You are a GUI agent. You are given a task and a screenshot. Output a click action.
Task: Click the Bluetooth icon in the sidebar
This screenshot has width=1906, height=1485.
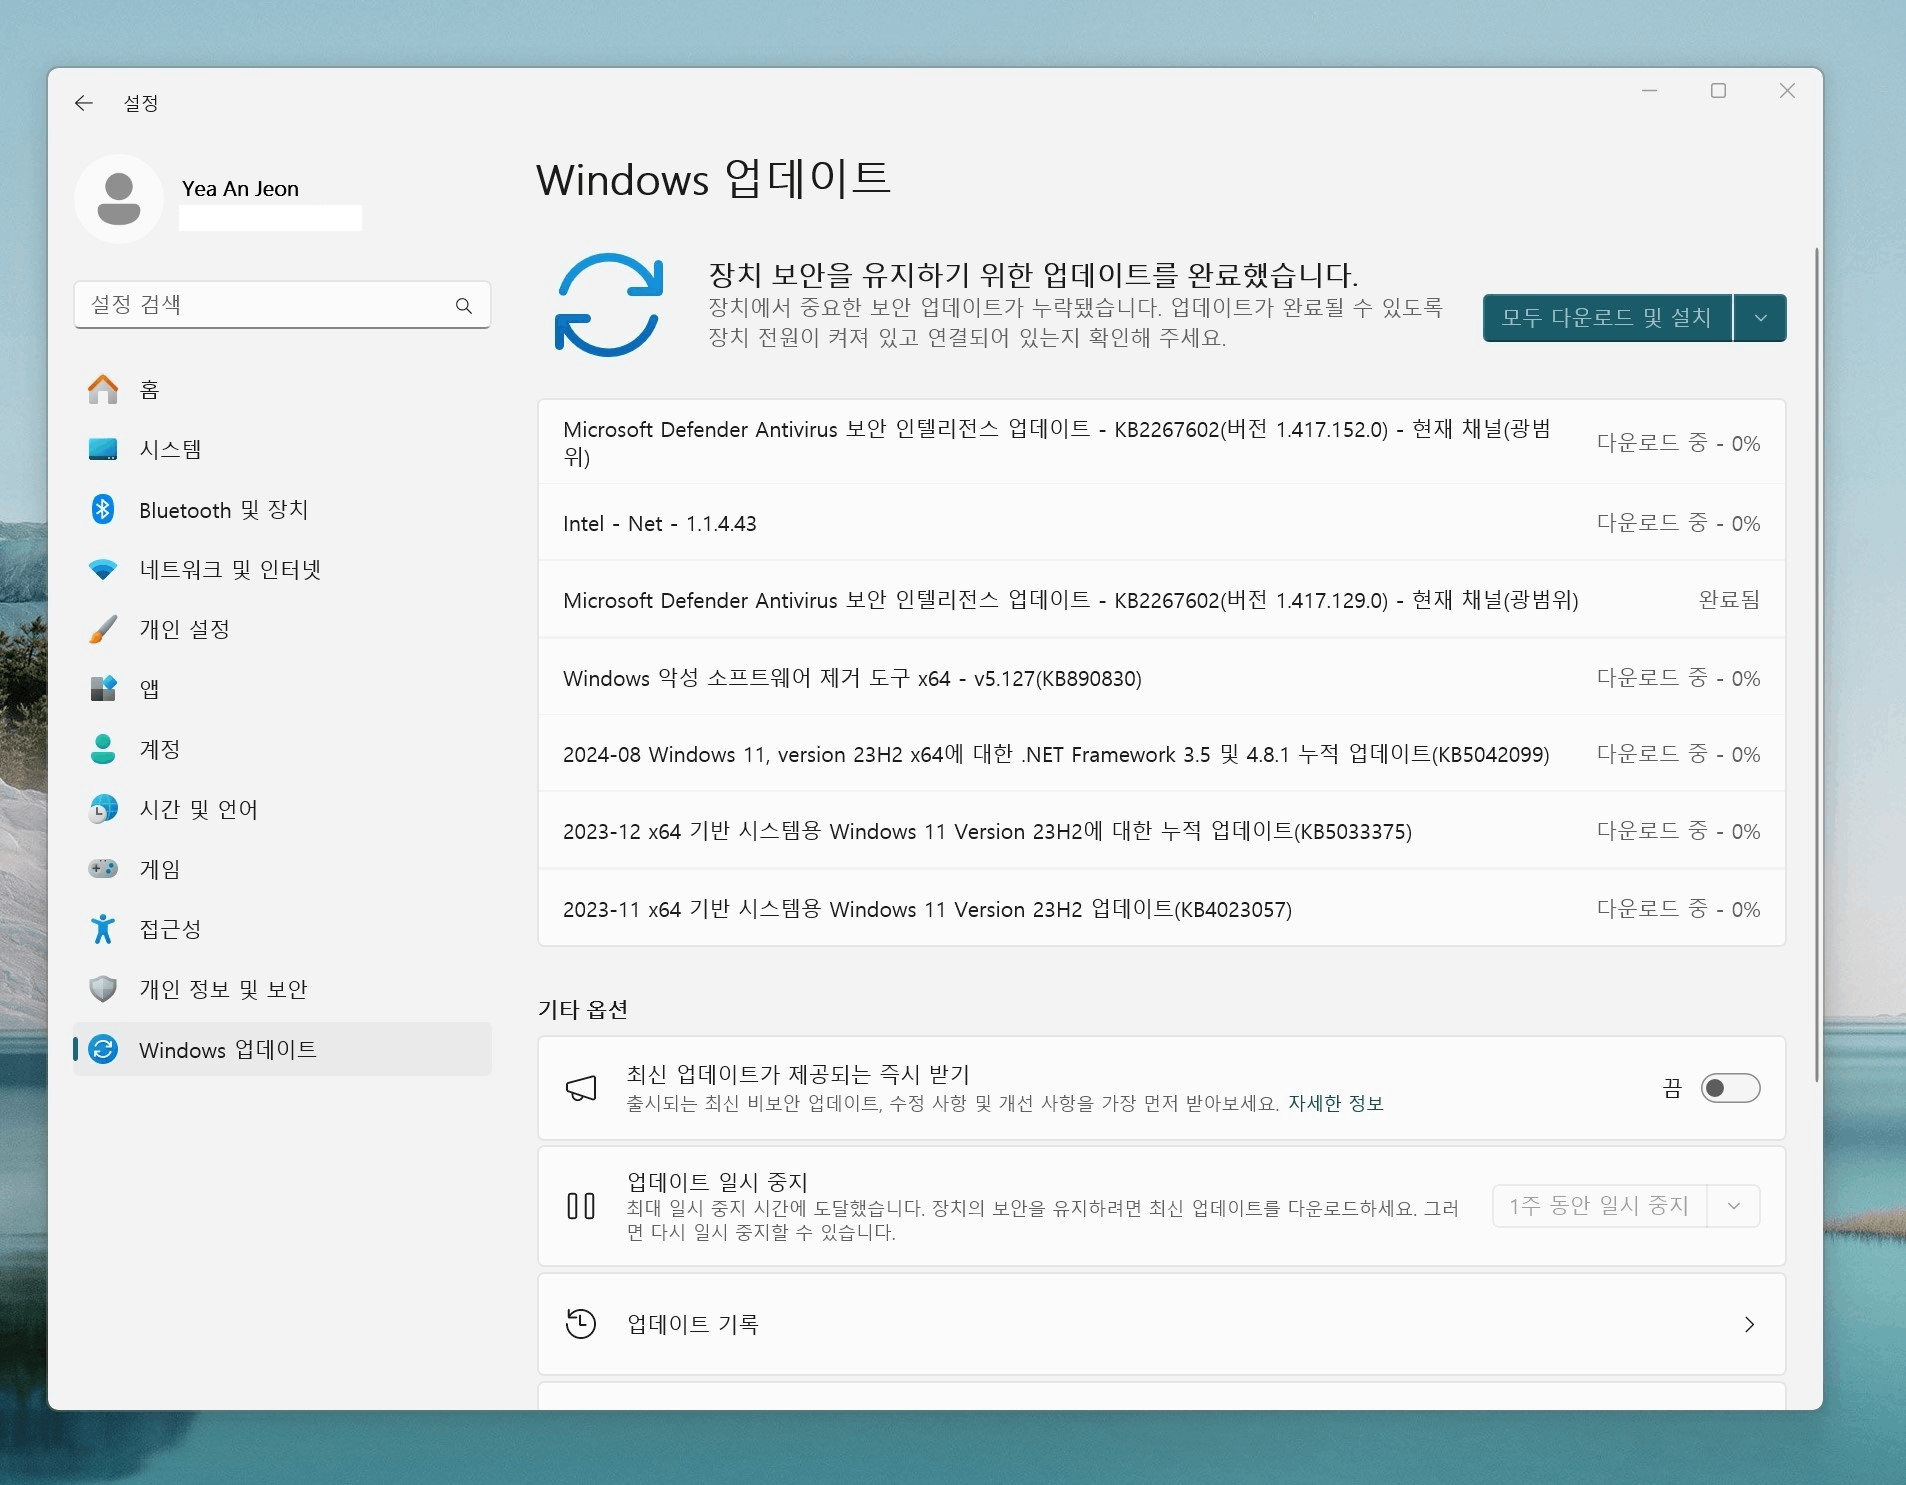point(103,509)
